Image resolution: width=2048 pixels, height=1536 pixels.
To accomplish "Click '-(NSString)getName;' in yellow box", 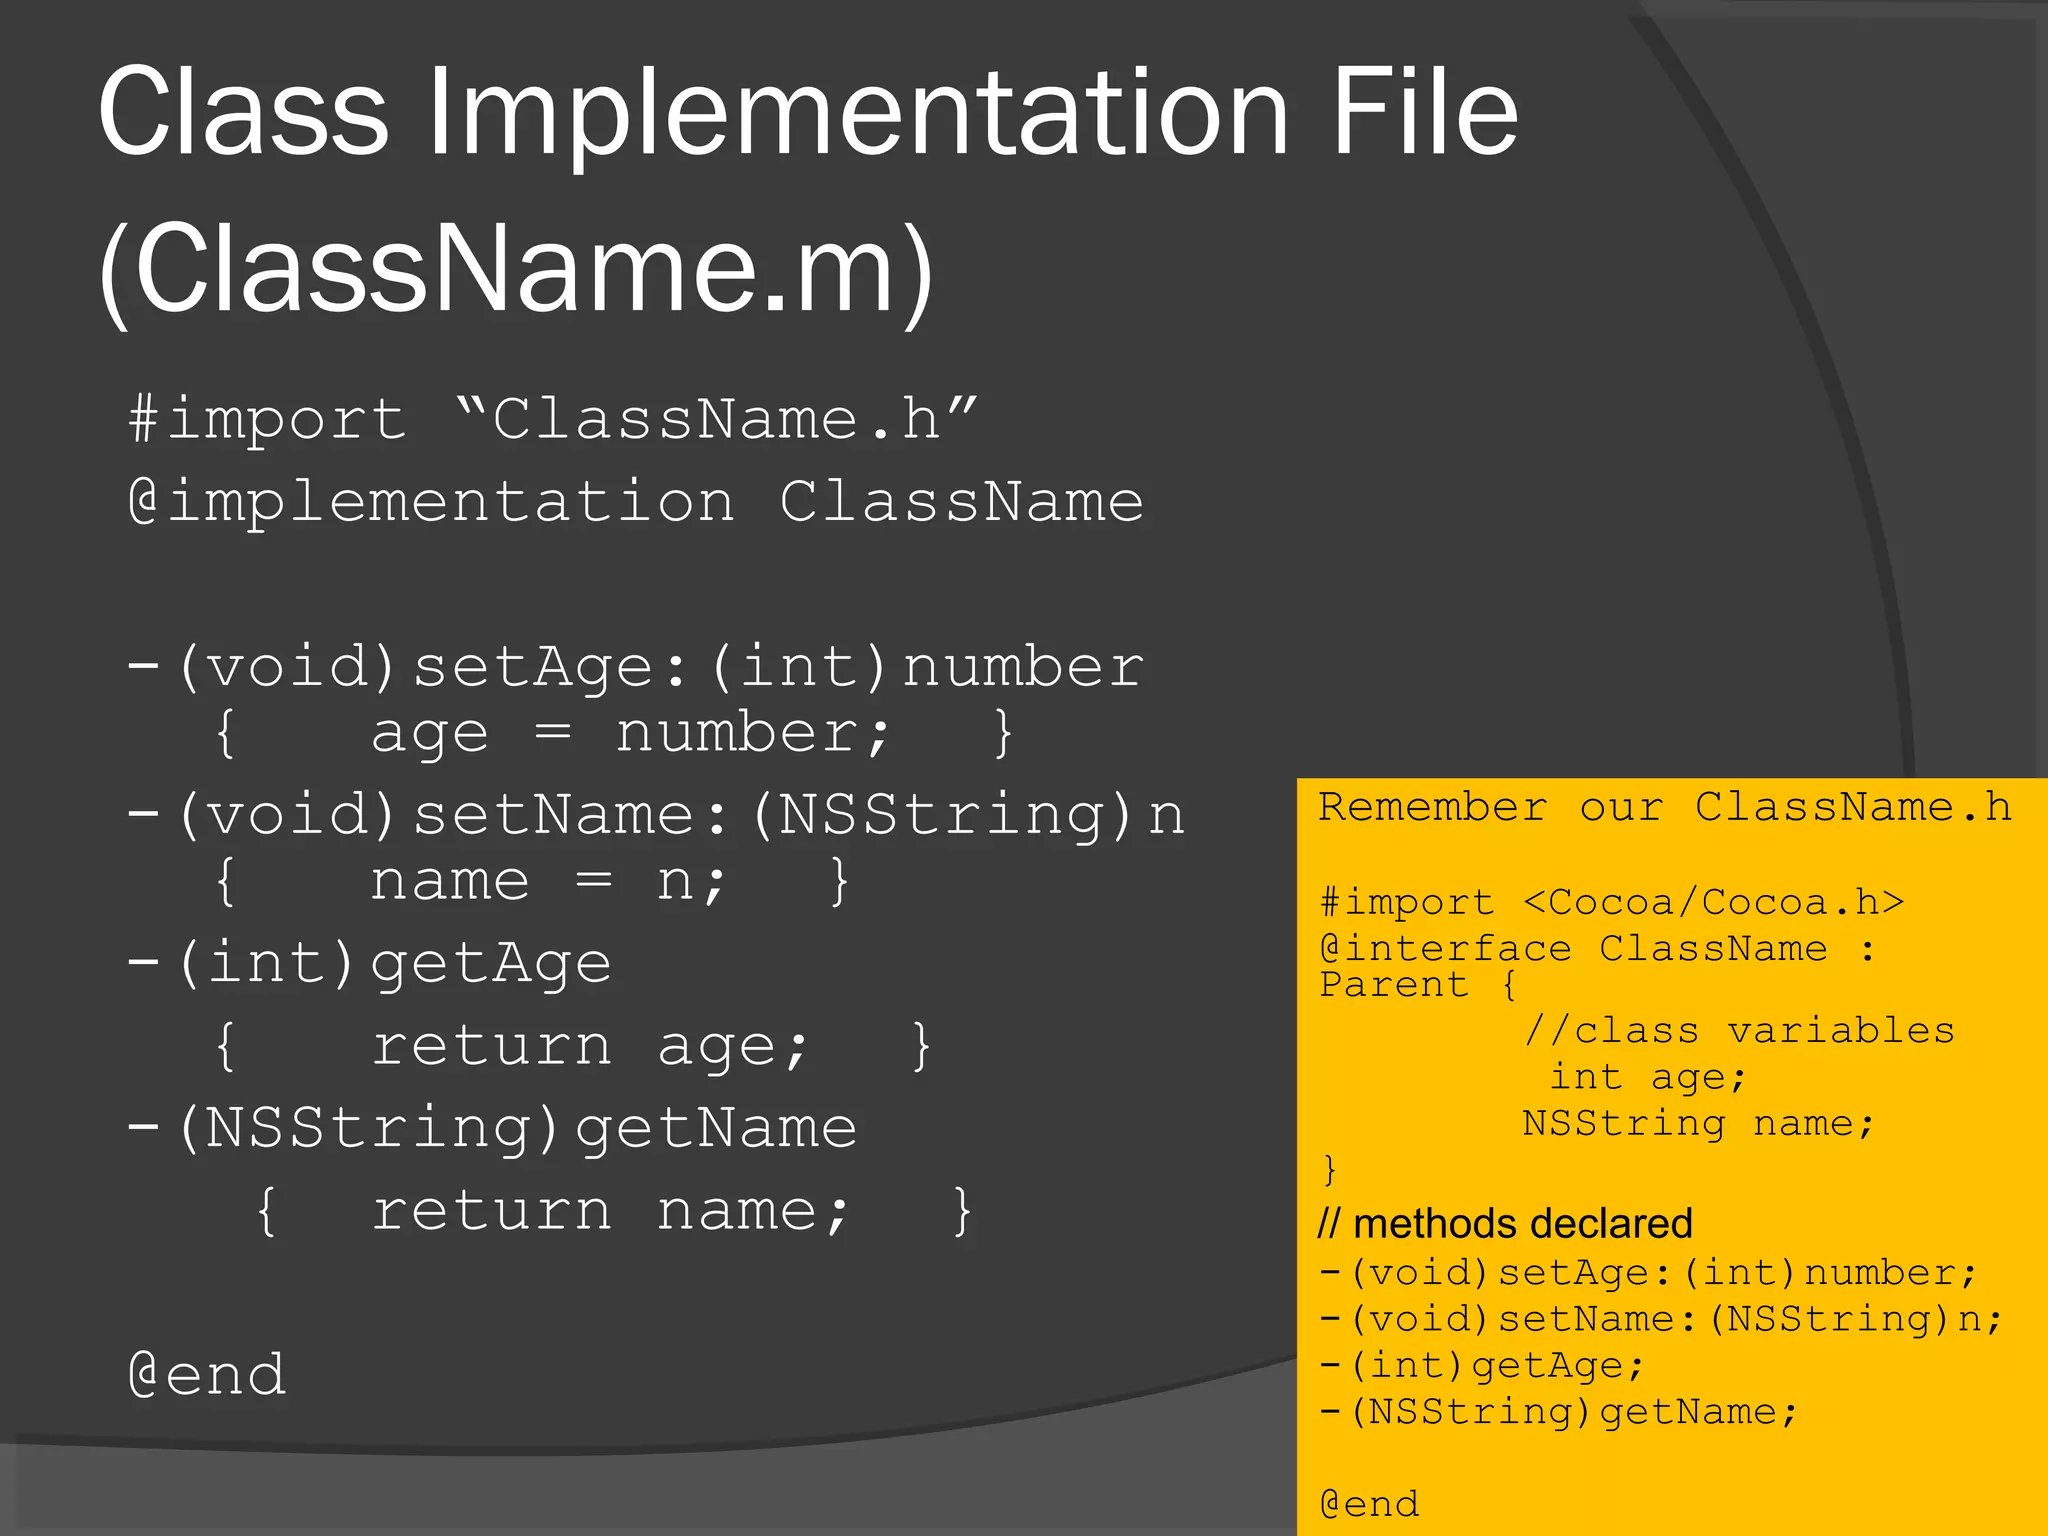I will coord(1559,1412).
